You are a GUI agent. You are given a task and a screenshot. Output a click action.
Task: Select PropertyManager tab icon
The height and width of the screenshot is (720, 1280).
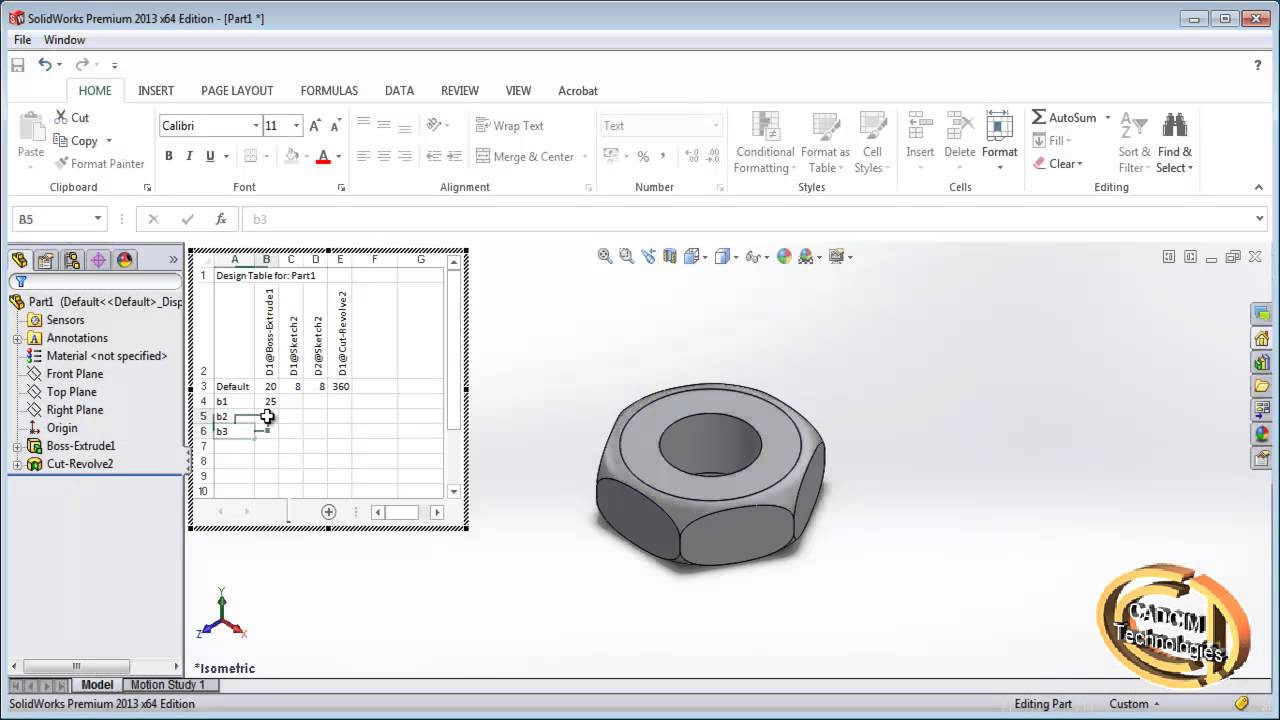tap(45, 260)
